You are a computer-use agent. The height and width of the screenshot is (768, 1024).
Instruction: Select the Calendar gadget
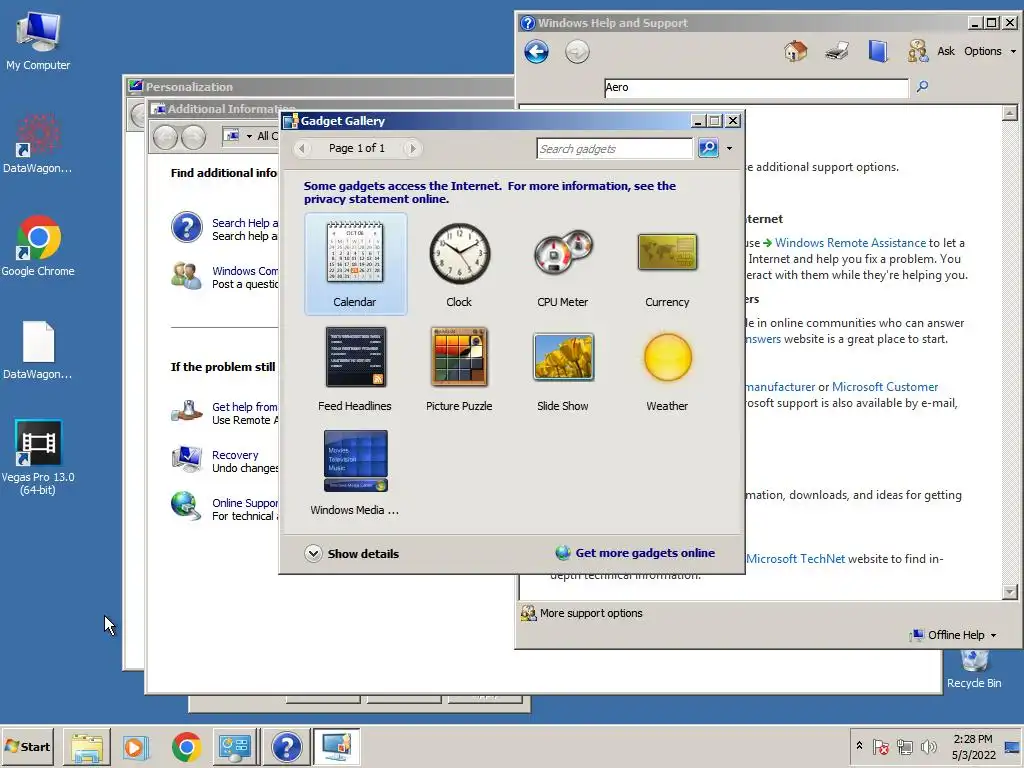coord(355,264)
